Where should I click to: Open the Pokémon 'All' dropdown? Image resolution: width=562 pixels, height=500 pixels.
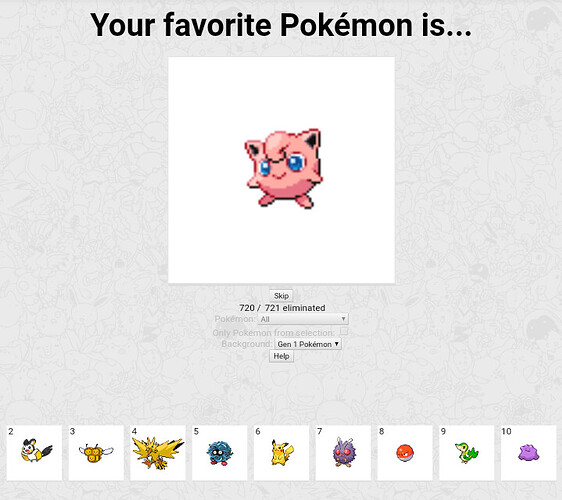(303, 319)
